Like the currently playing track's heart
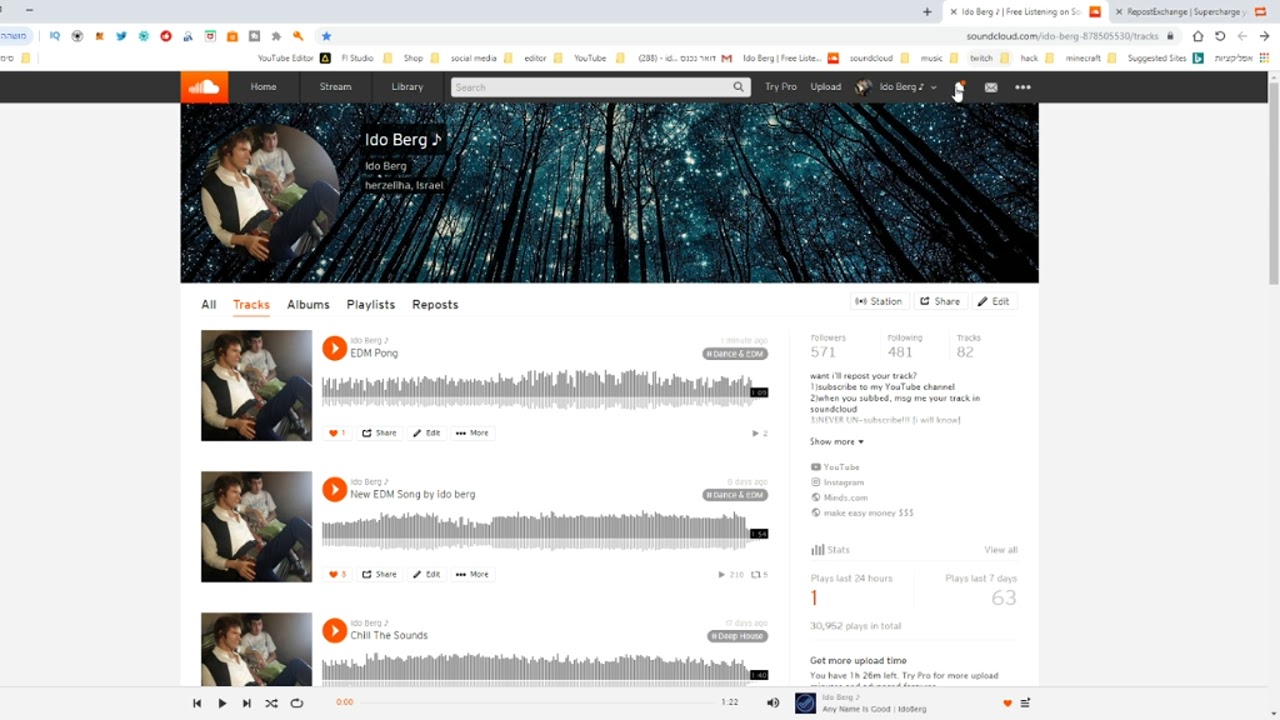This screenshot has height=720, width=1280. (1005, 703)
